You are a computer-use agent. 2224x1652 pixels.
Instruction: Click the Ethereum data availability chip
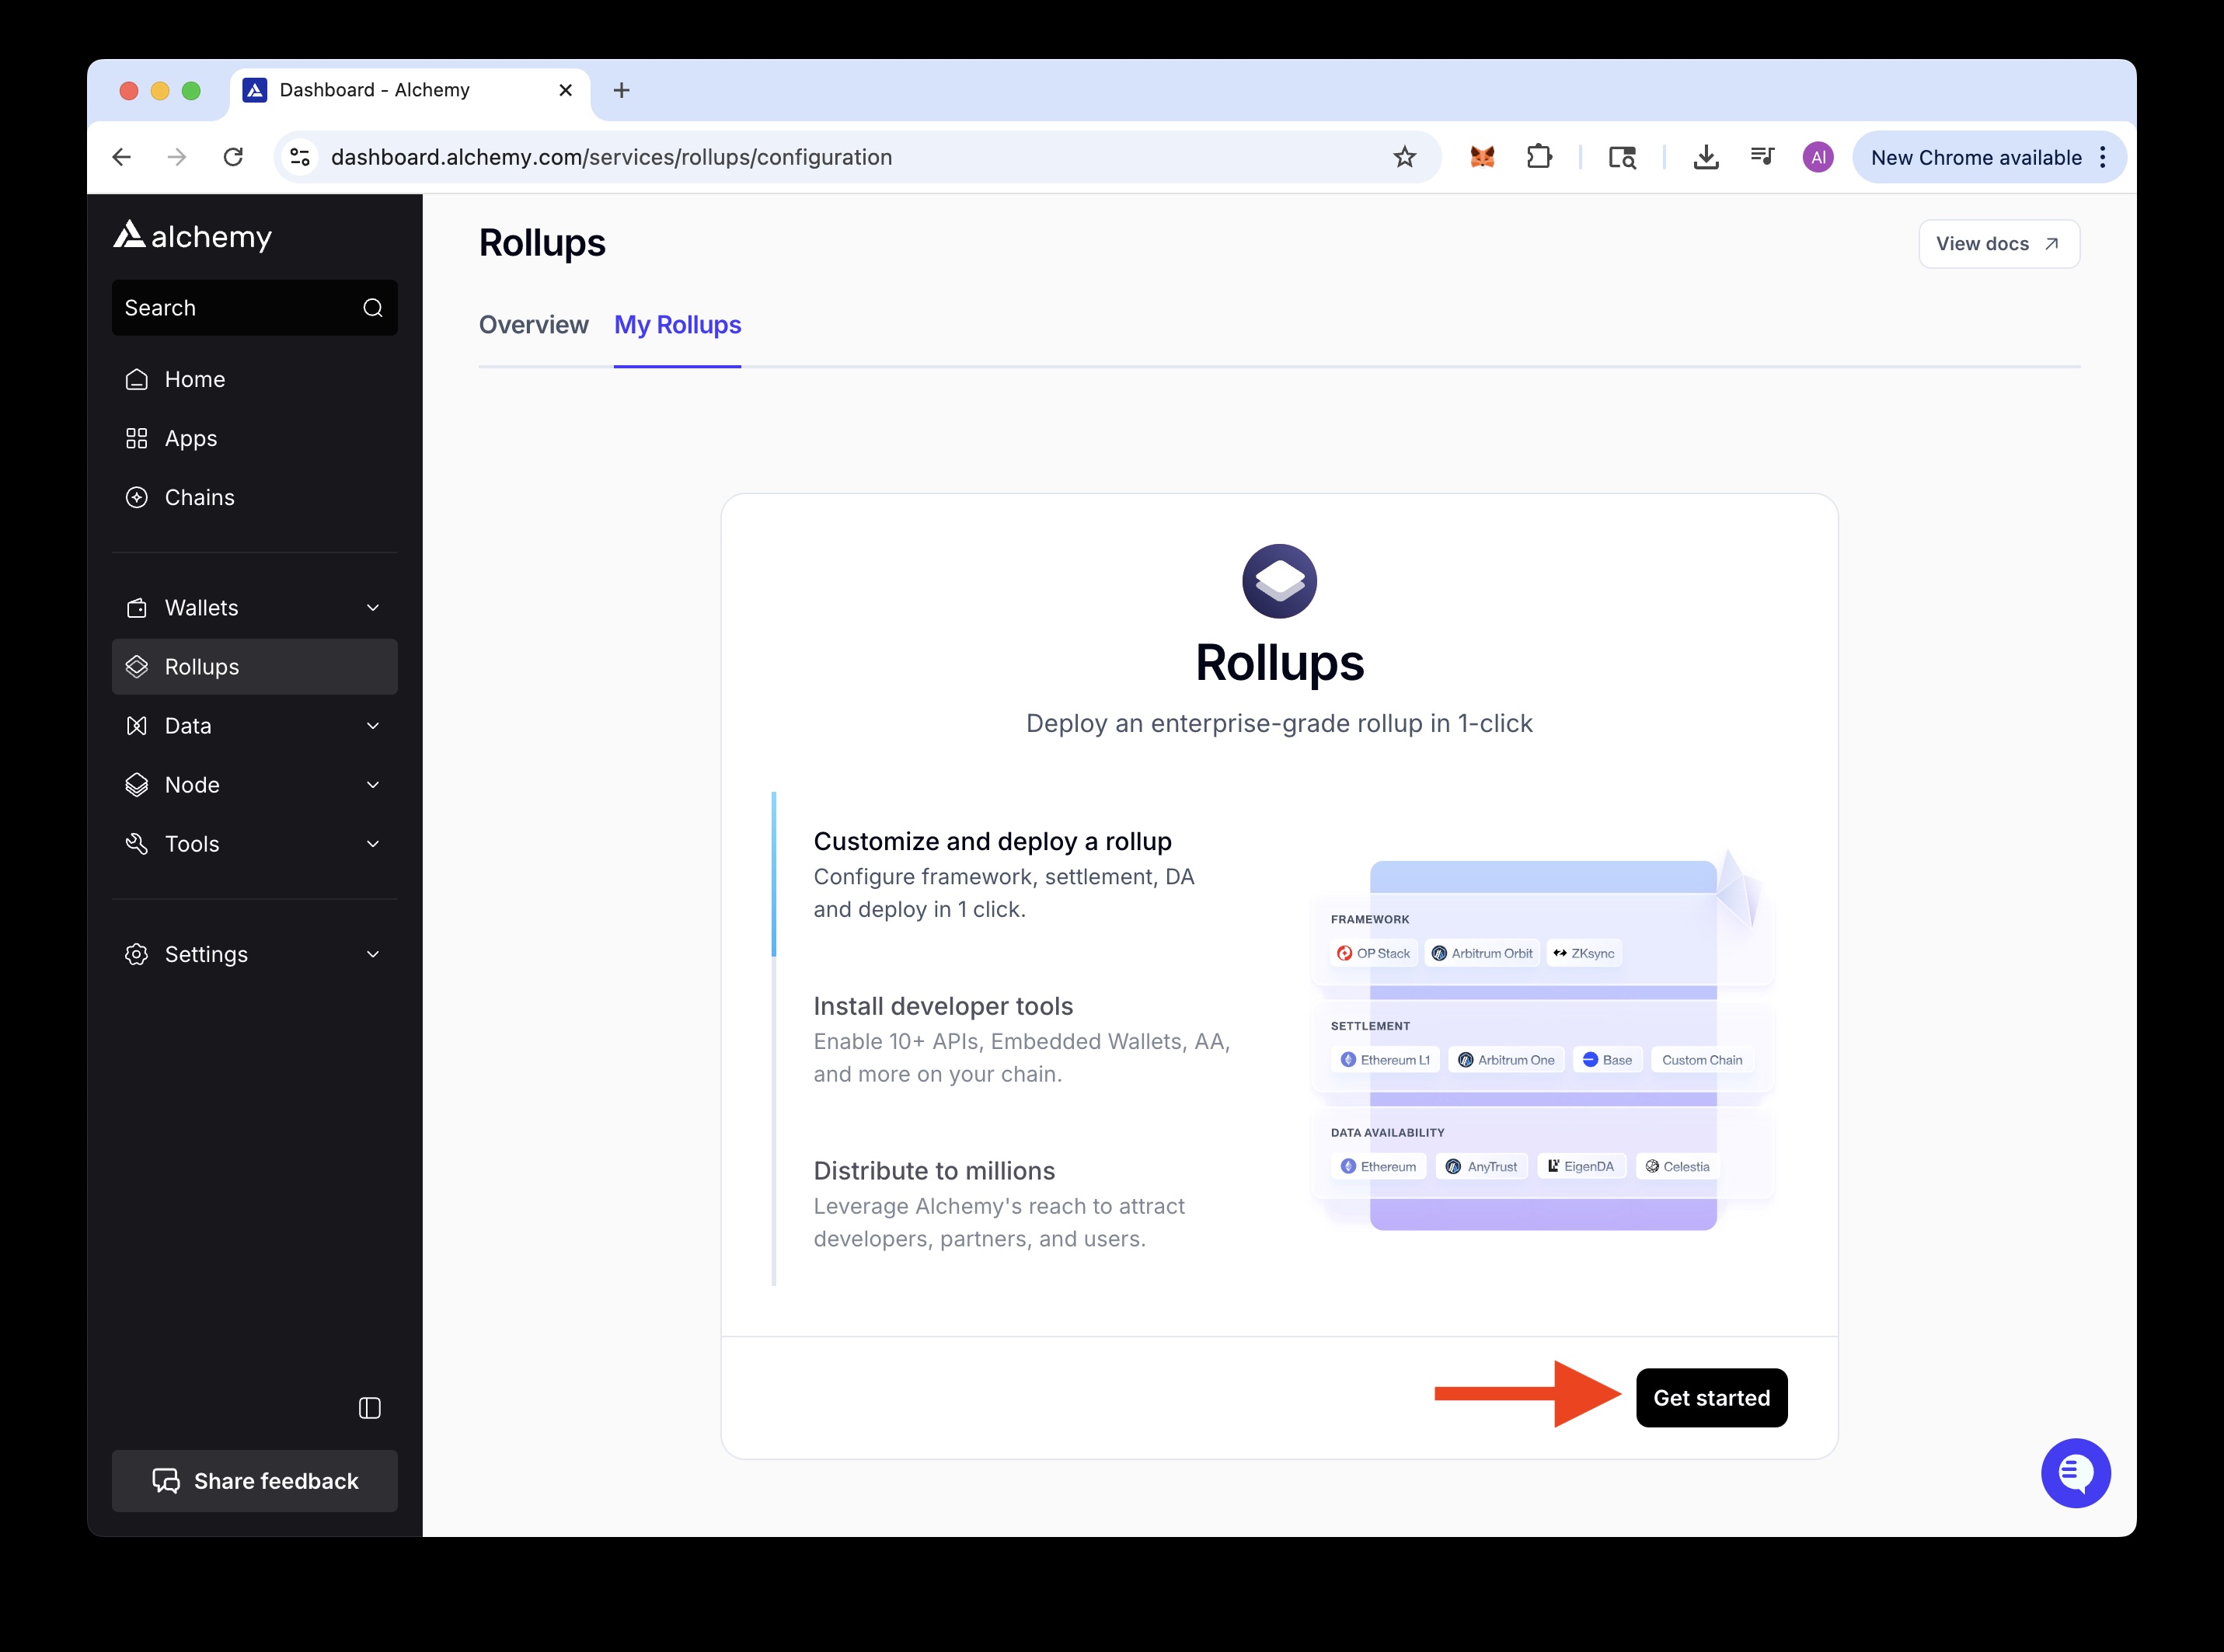pos(1378,1166)
